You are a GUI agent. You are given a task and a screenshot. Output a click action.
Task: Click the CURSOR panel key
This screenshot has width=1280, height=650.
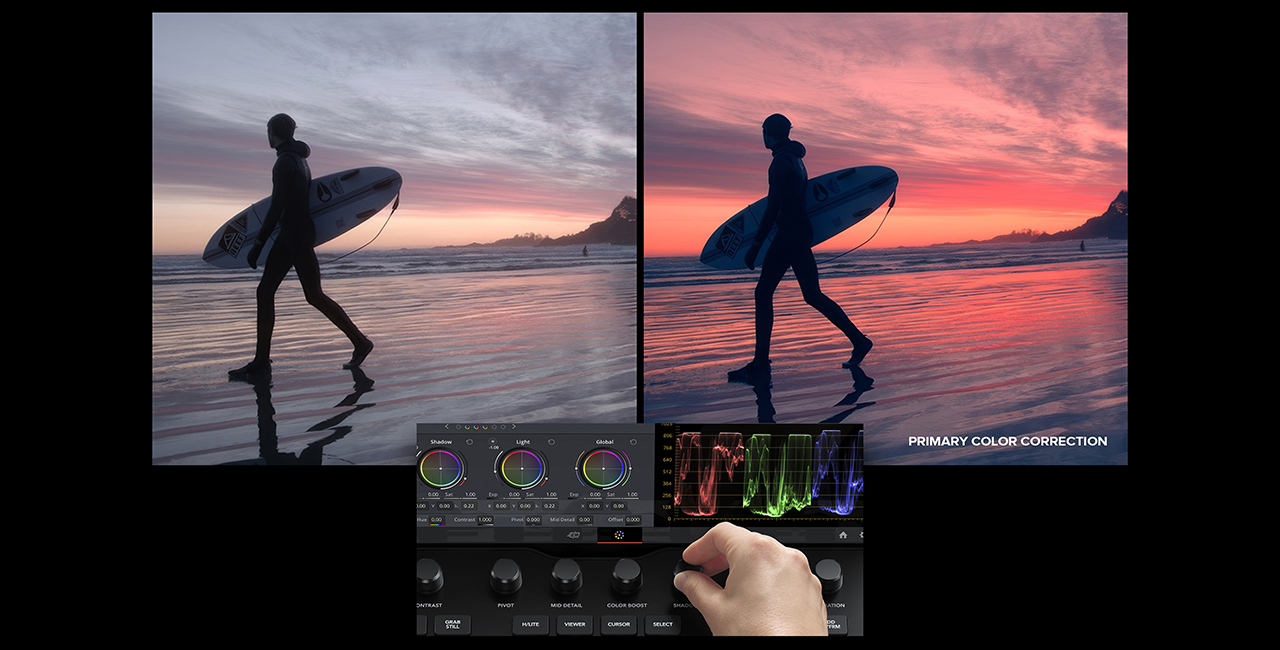coord(619,625)
